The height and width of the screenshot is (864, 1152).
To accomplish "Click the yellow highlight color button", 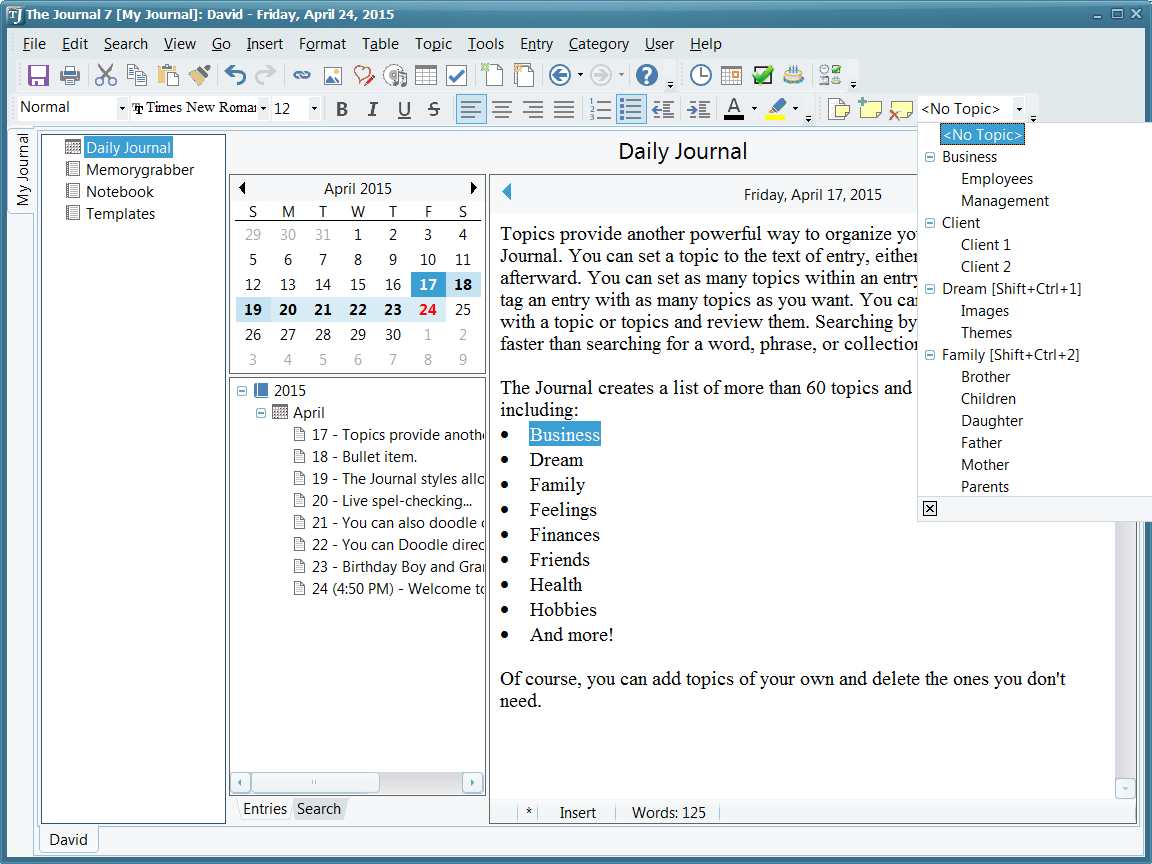I will coord(776,108).
